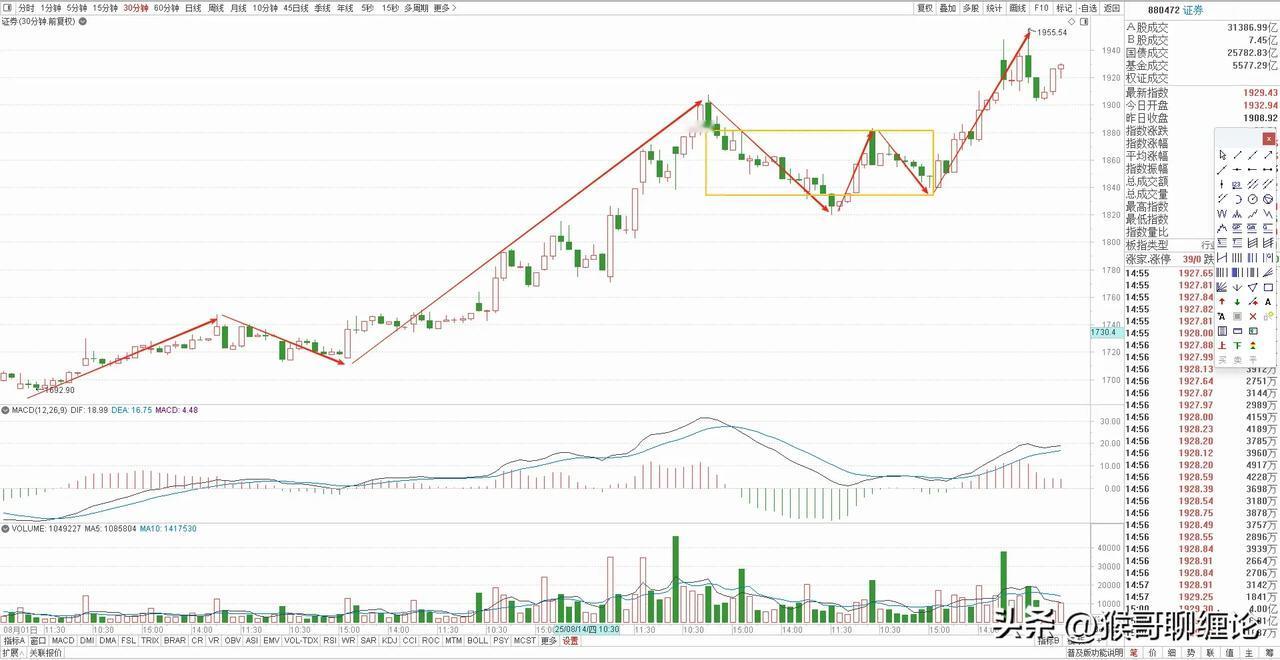Screen dimensions: 1280x660
Task: Select the DMI indicator tab
Action: (x=87, y=640)
